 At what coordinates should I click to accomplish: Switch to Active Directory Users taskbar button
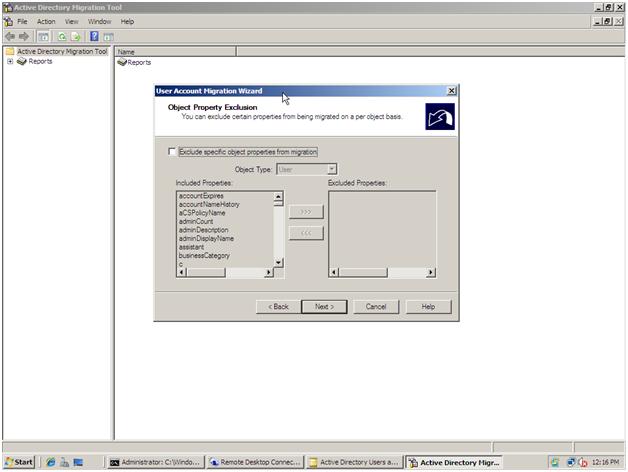[355, 462]
